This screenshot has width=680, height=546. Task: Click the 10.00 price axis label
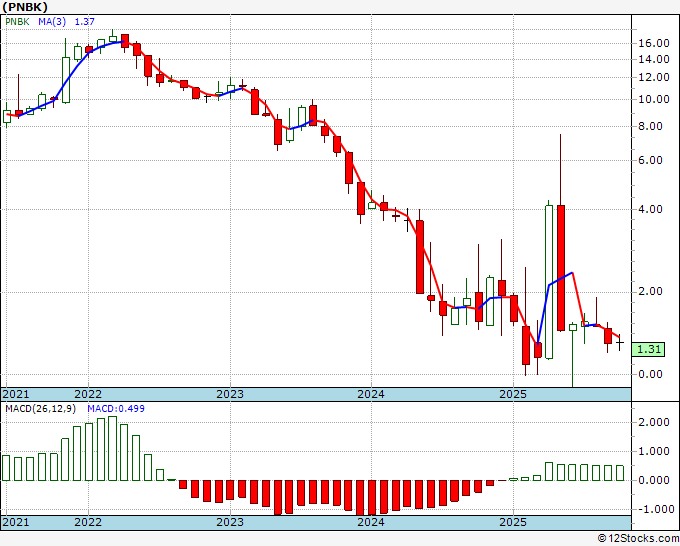[654, 99]
